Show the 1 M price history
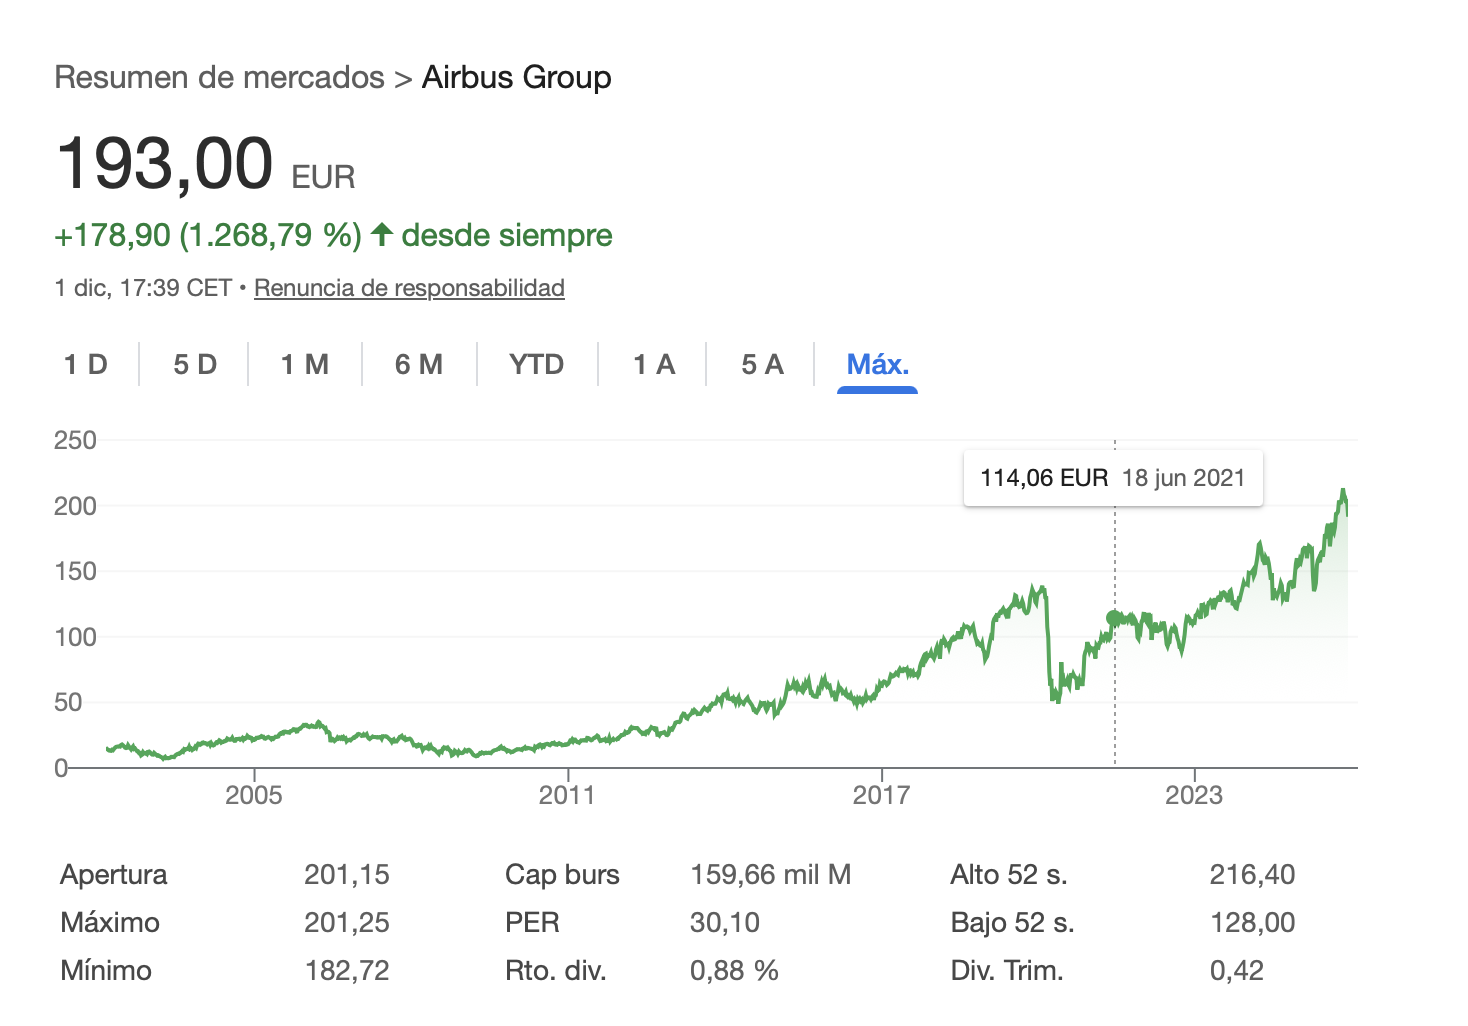This screenshot has width=1468, height=1026. click(305, 365)
